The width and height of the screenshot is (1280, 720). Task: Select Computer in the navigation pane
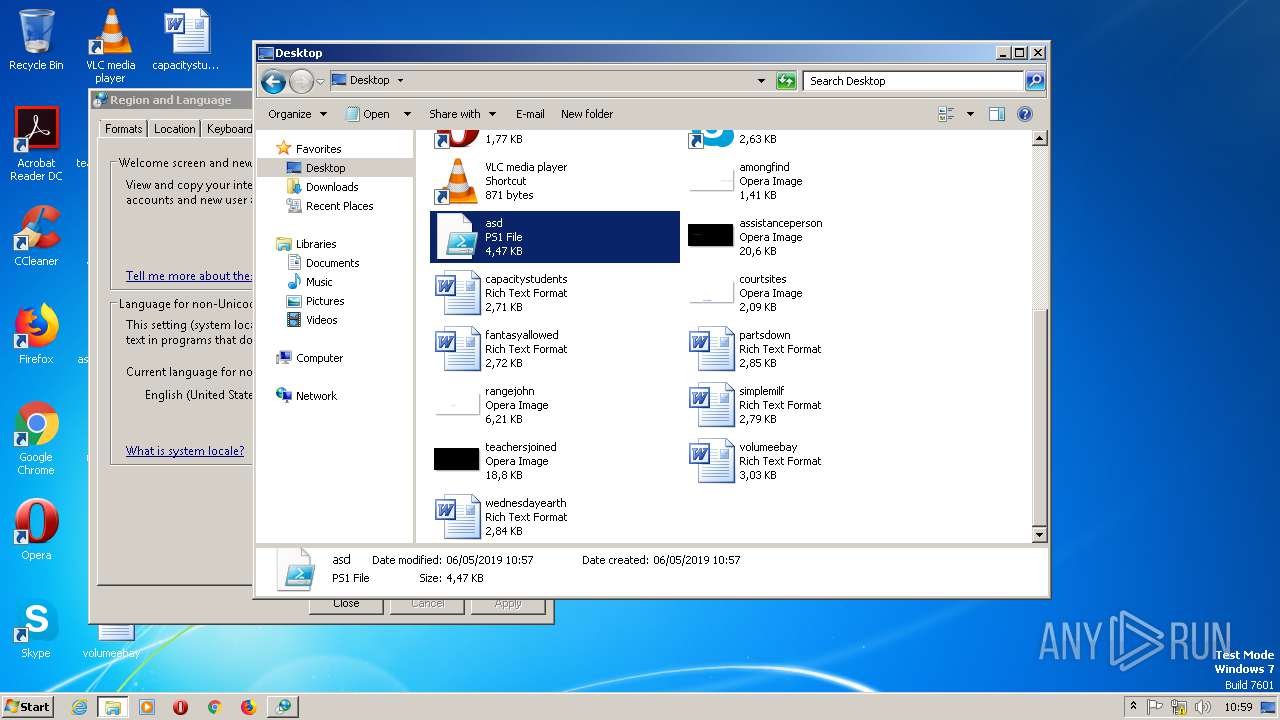click(x=319, y=358)
